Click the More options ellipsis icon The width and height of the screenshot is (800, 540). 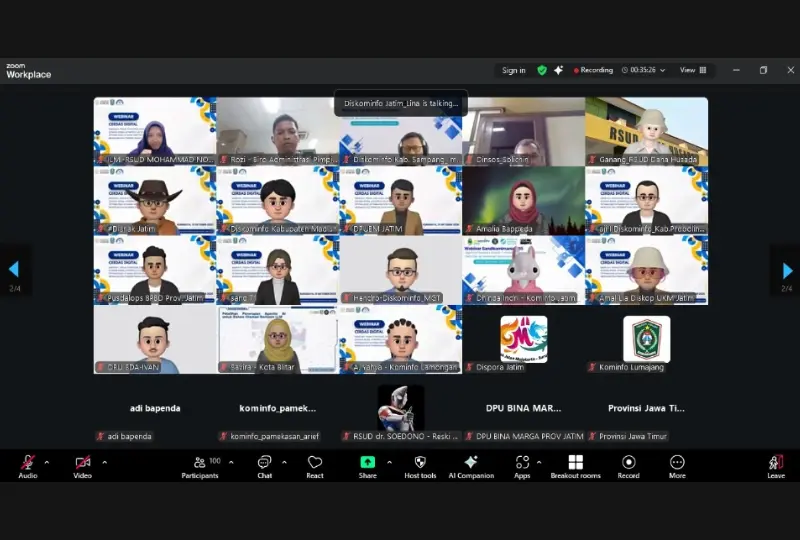pyautogui.click(x=677, y=466)
